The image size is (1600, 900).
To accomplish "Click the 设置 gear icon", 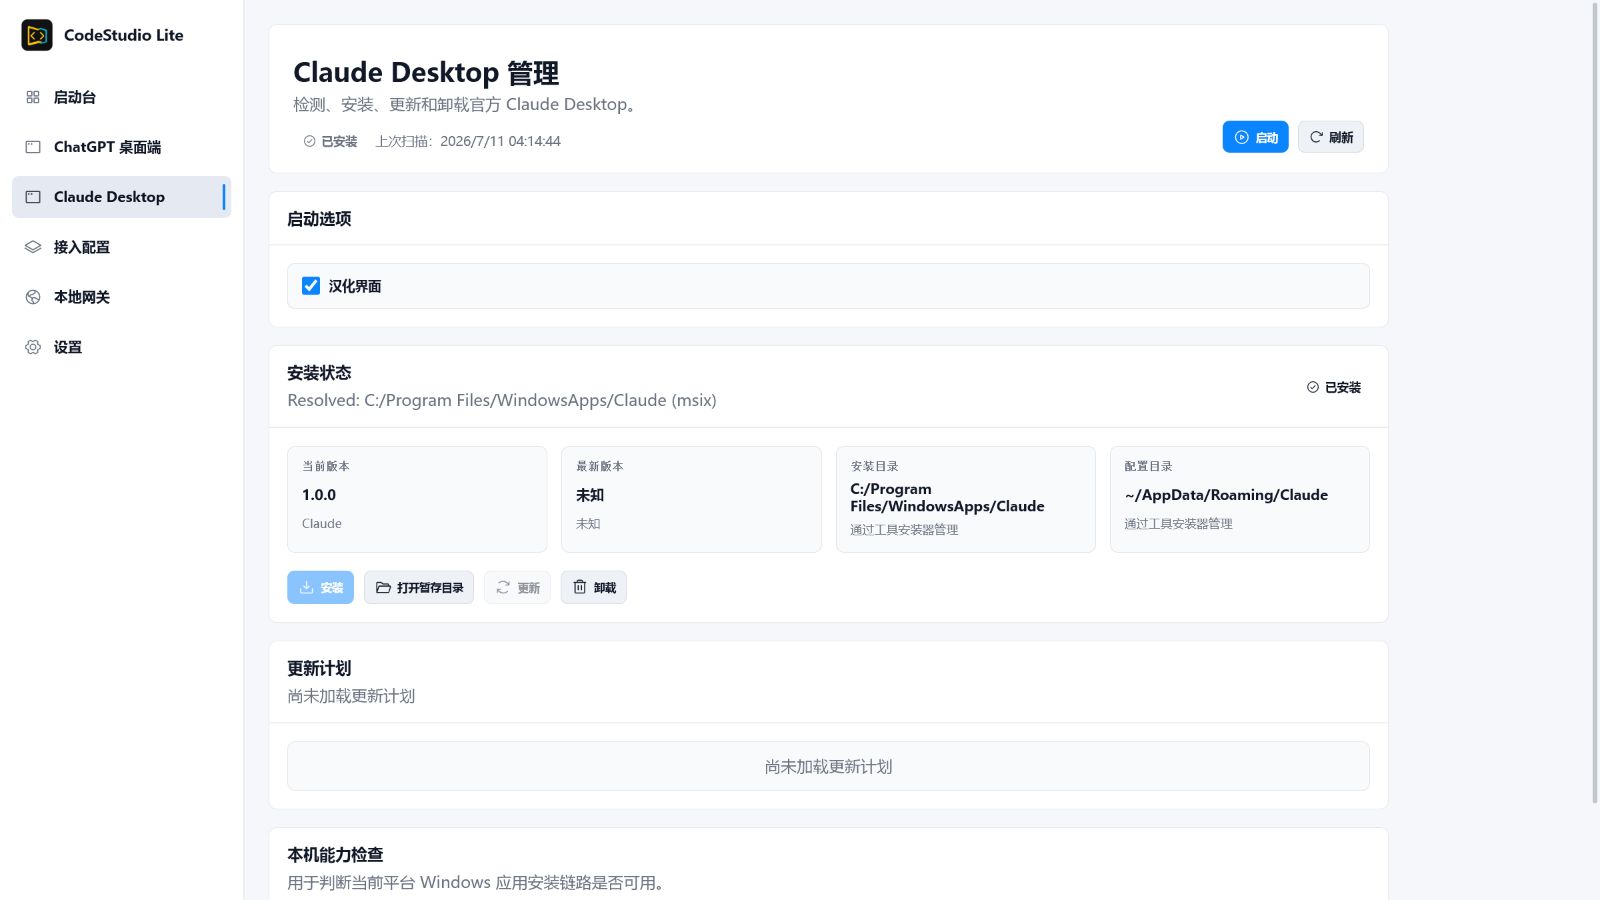I will click(x=33, y=347).
